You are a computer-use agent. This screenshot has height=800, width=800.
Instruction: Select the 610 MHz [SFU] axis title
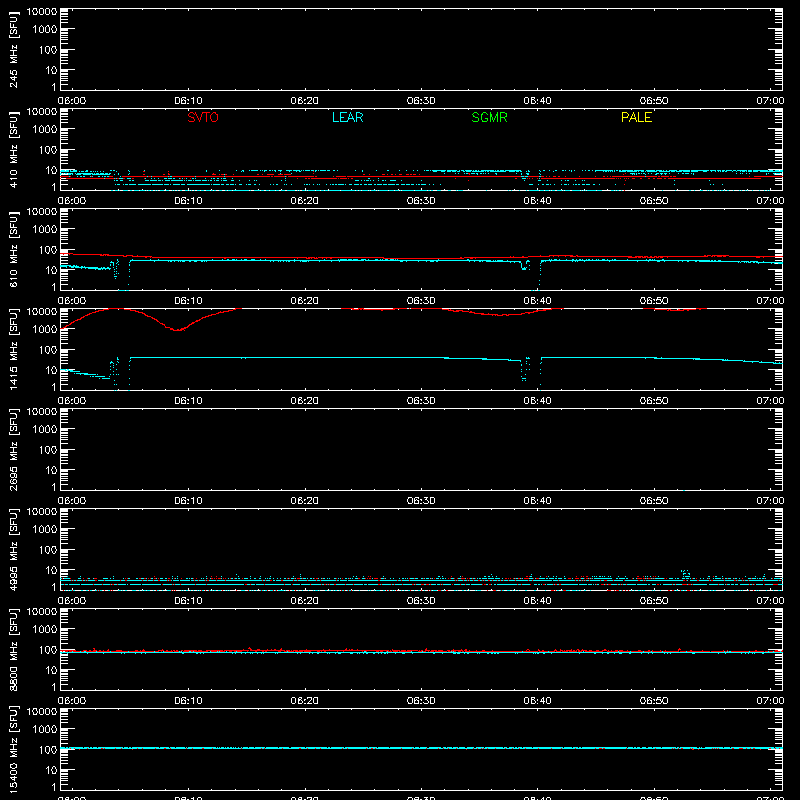pos(13,249)
